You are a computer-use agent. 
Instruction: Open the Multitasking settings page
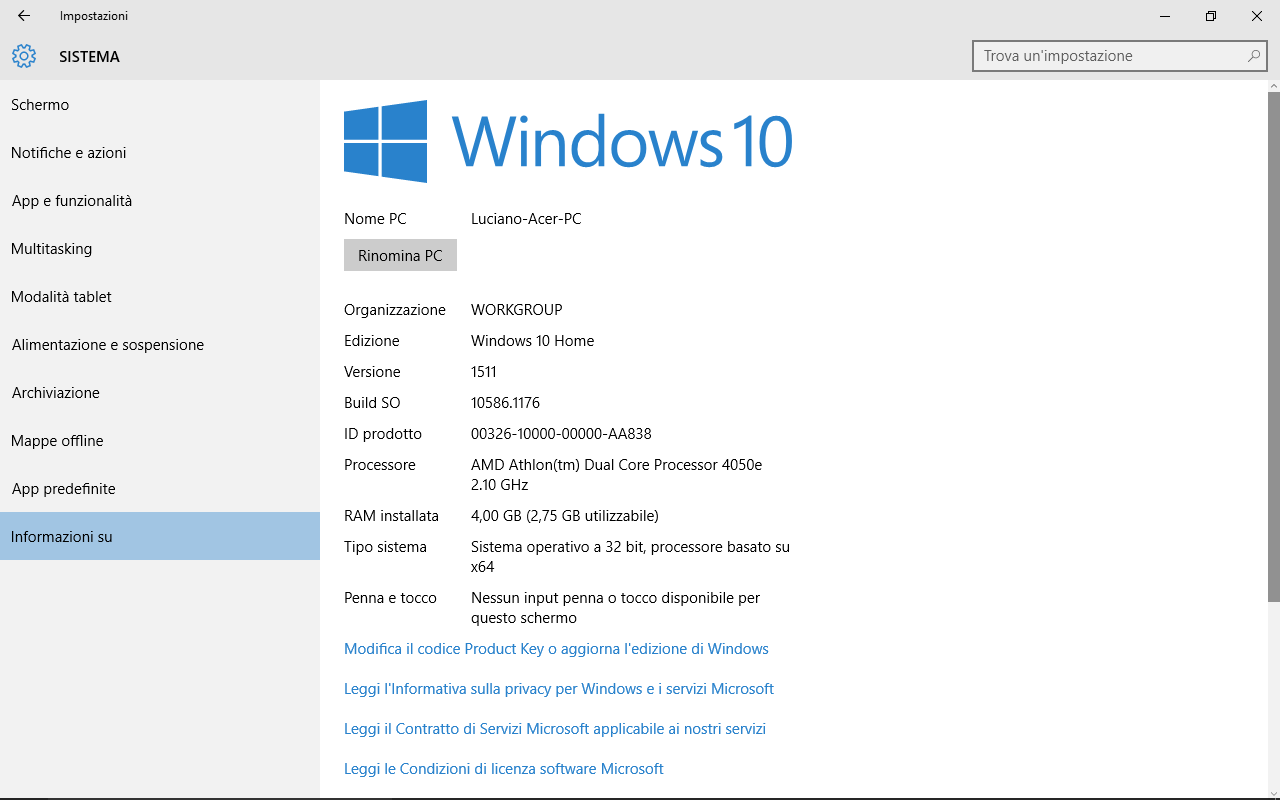click(x=51, y=249)
